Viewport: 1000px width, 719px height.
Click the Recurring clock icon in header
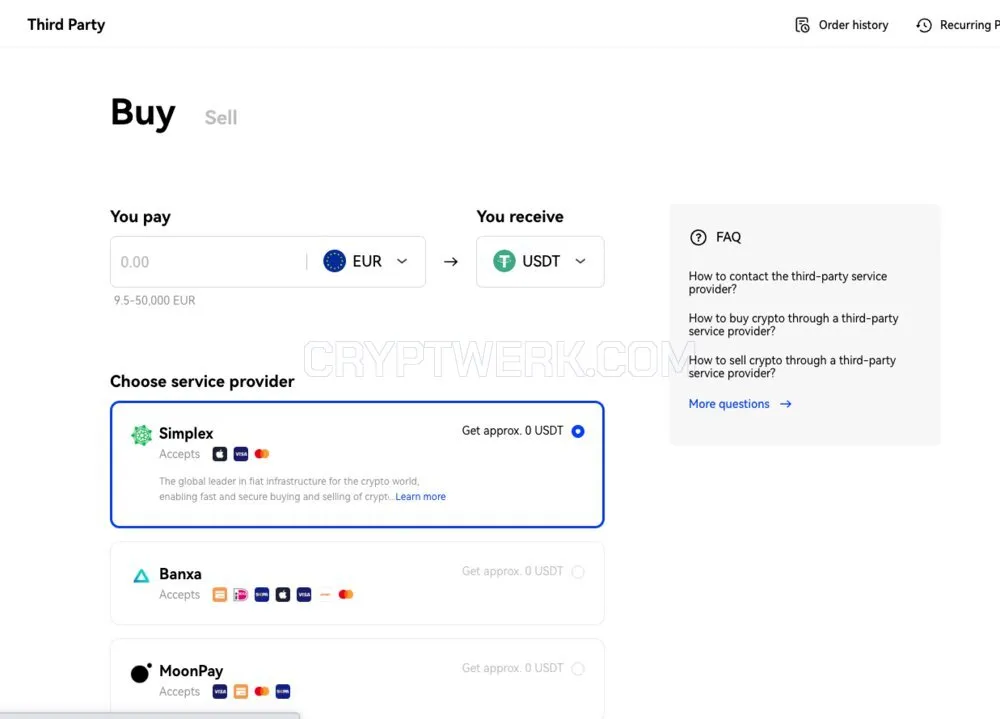pos(923,25)
